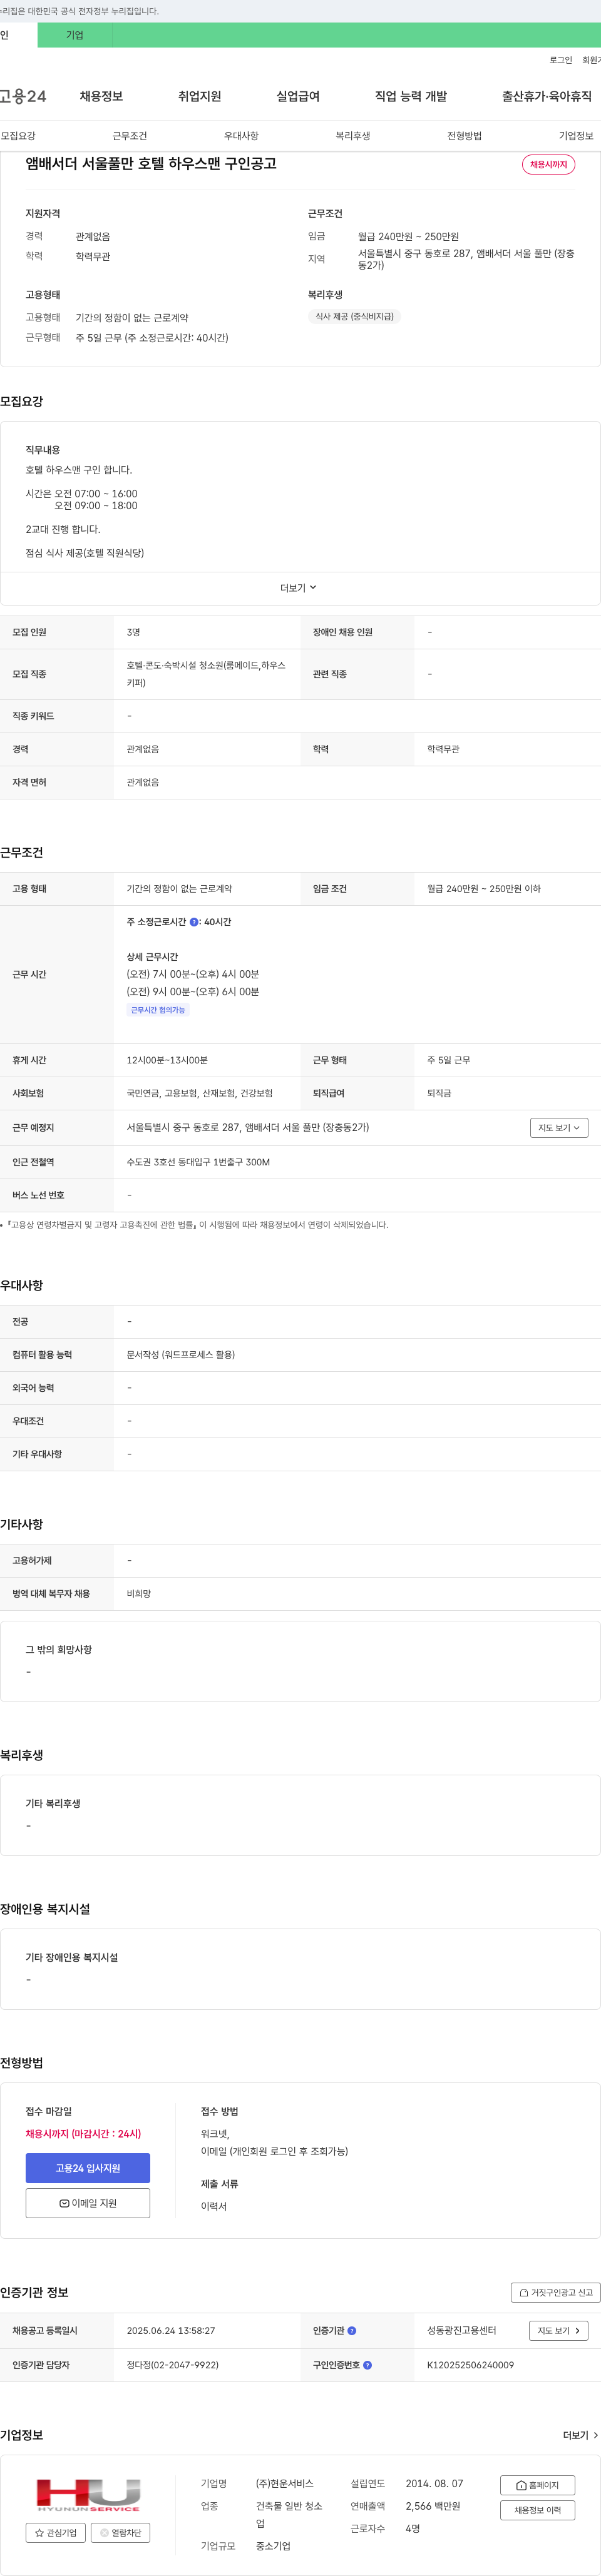Expand the workplace 지도 보기 map
Screen dimensions: 601x2576
[559, 1128]
